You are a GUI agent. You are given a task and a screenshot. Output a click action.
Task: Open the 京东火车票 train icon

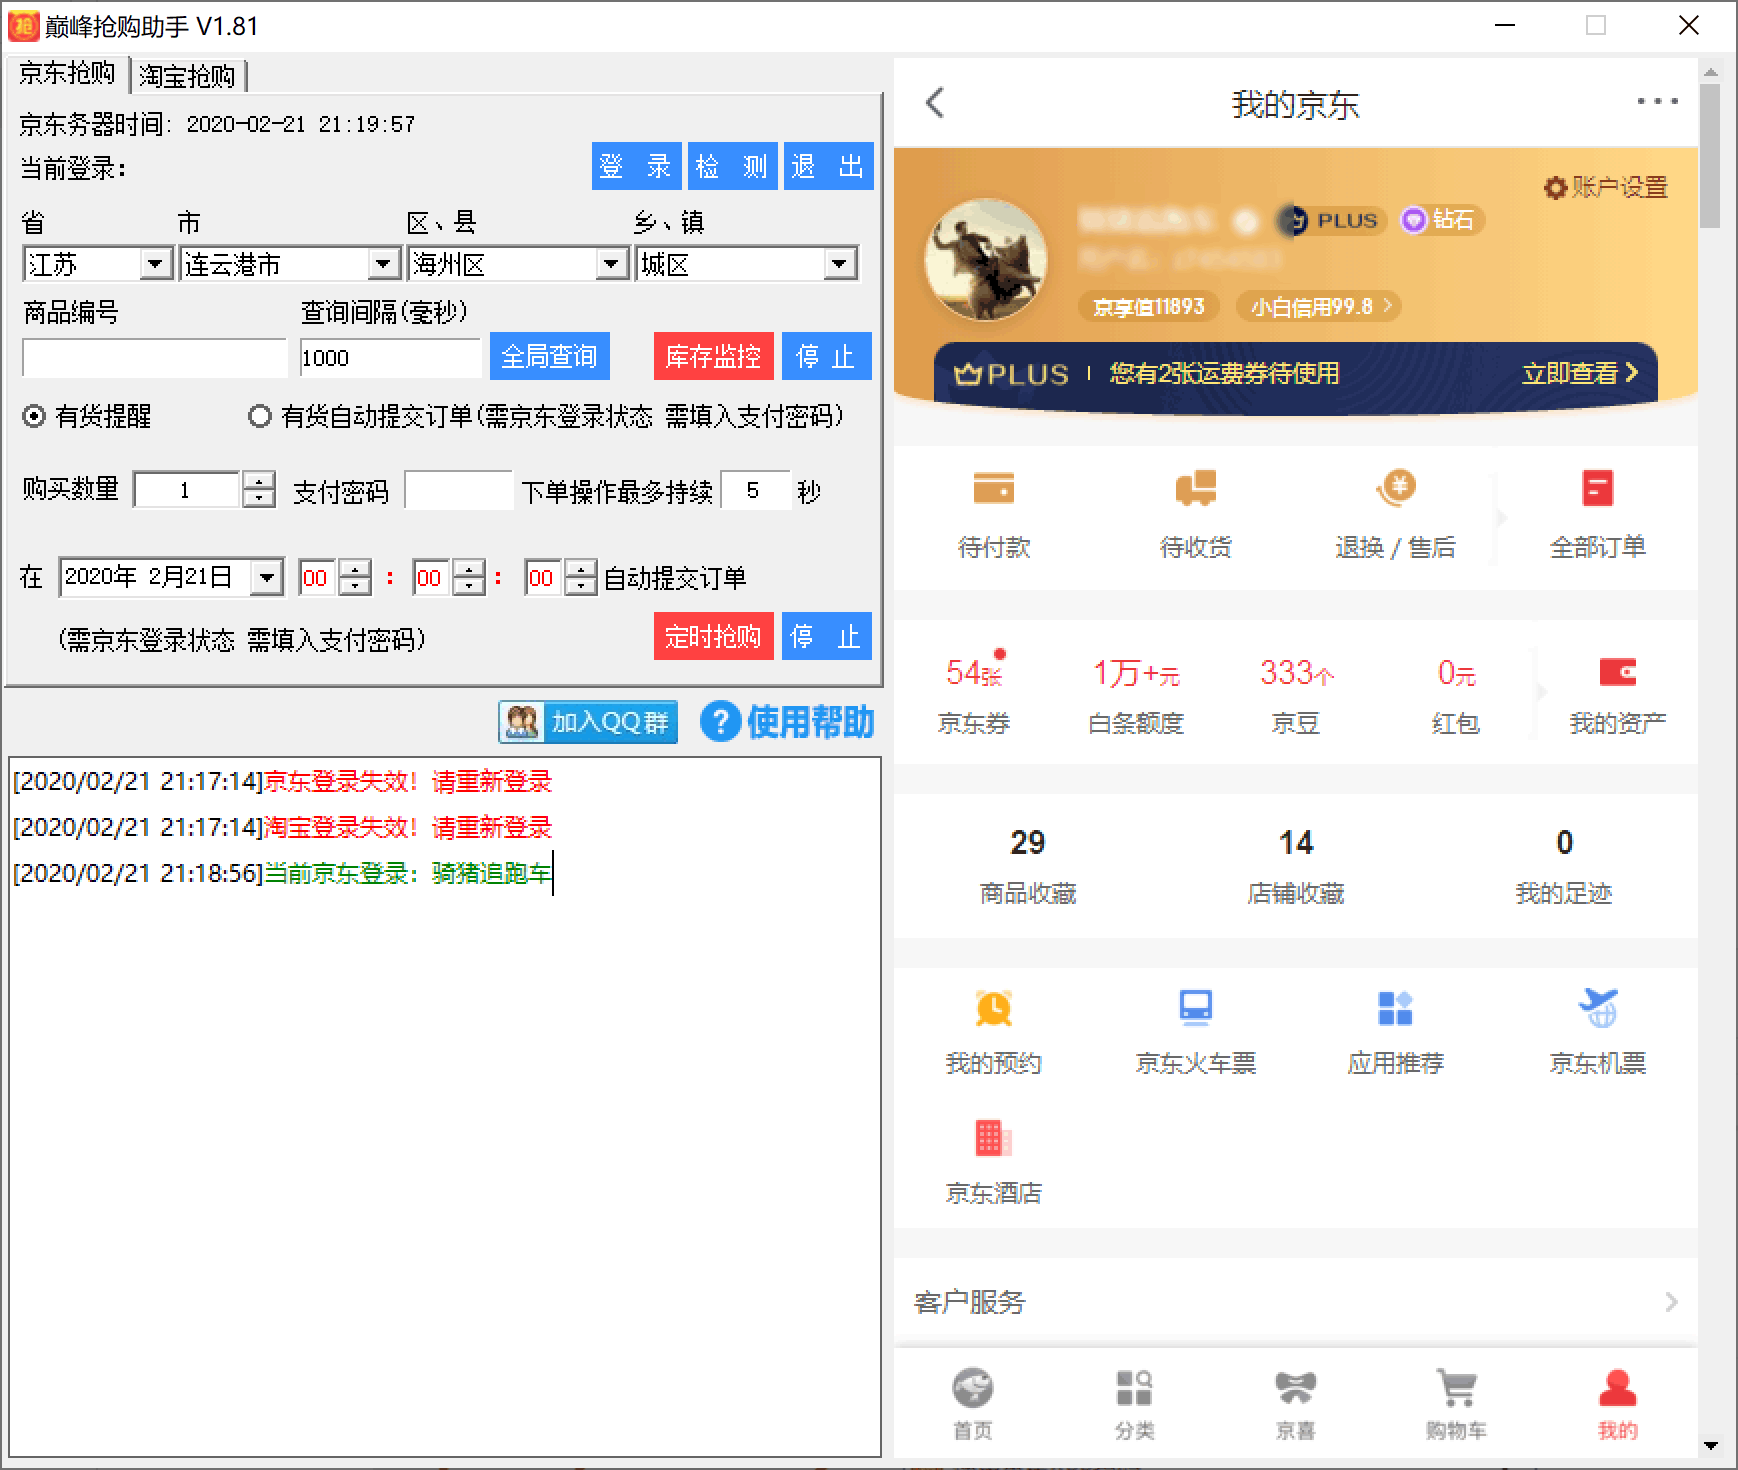point(1195,1008)
